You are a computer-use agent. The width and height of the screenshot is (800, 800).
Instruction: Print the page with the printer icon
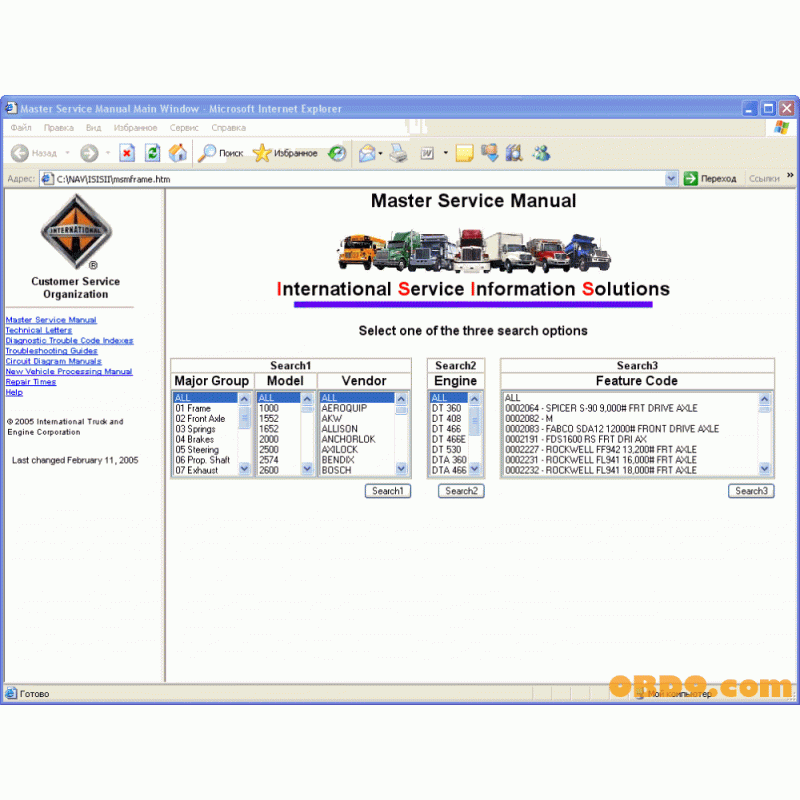[x=398, y=153]
